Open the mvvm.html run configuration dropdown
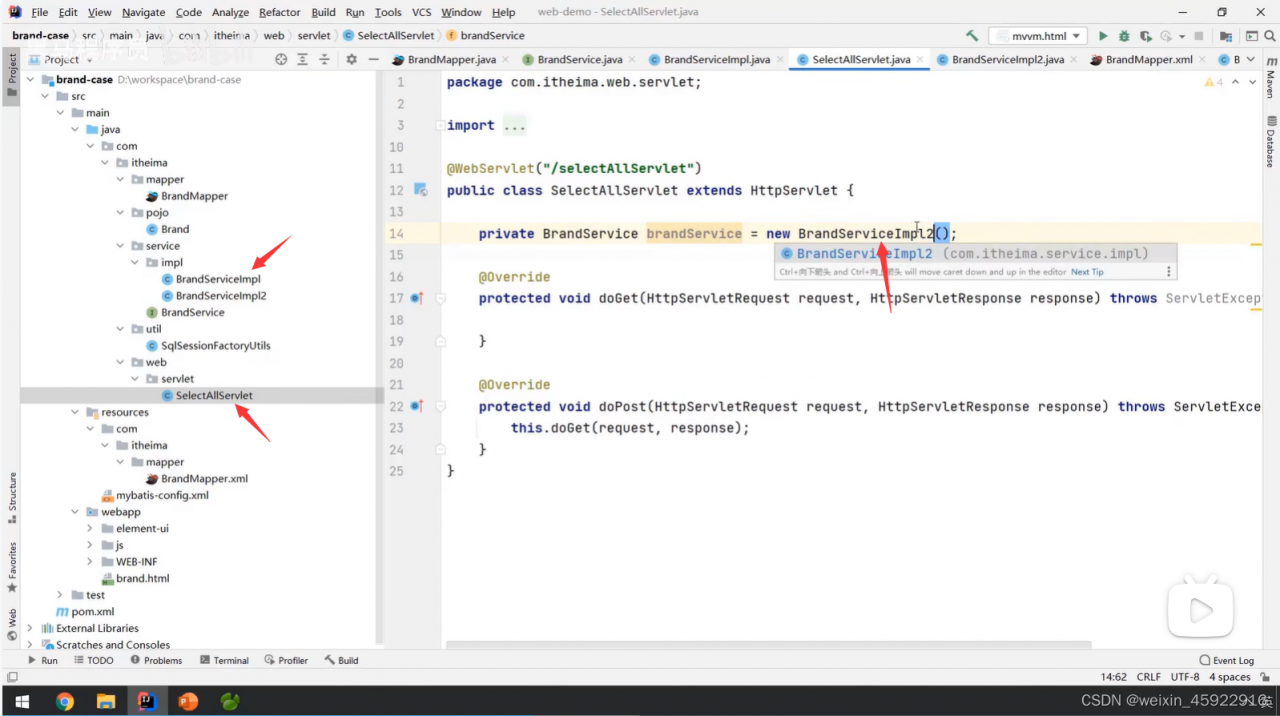Screen dimensions: 1280x716 [1037, 36]
